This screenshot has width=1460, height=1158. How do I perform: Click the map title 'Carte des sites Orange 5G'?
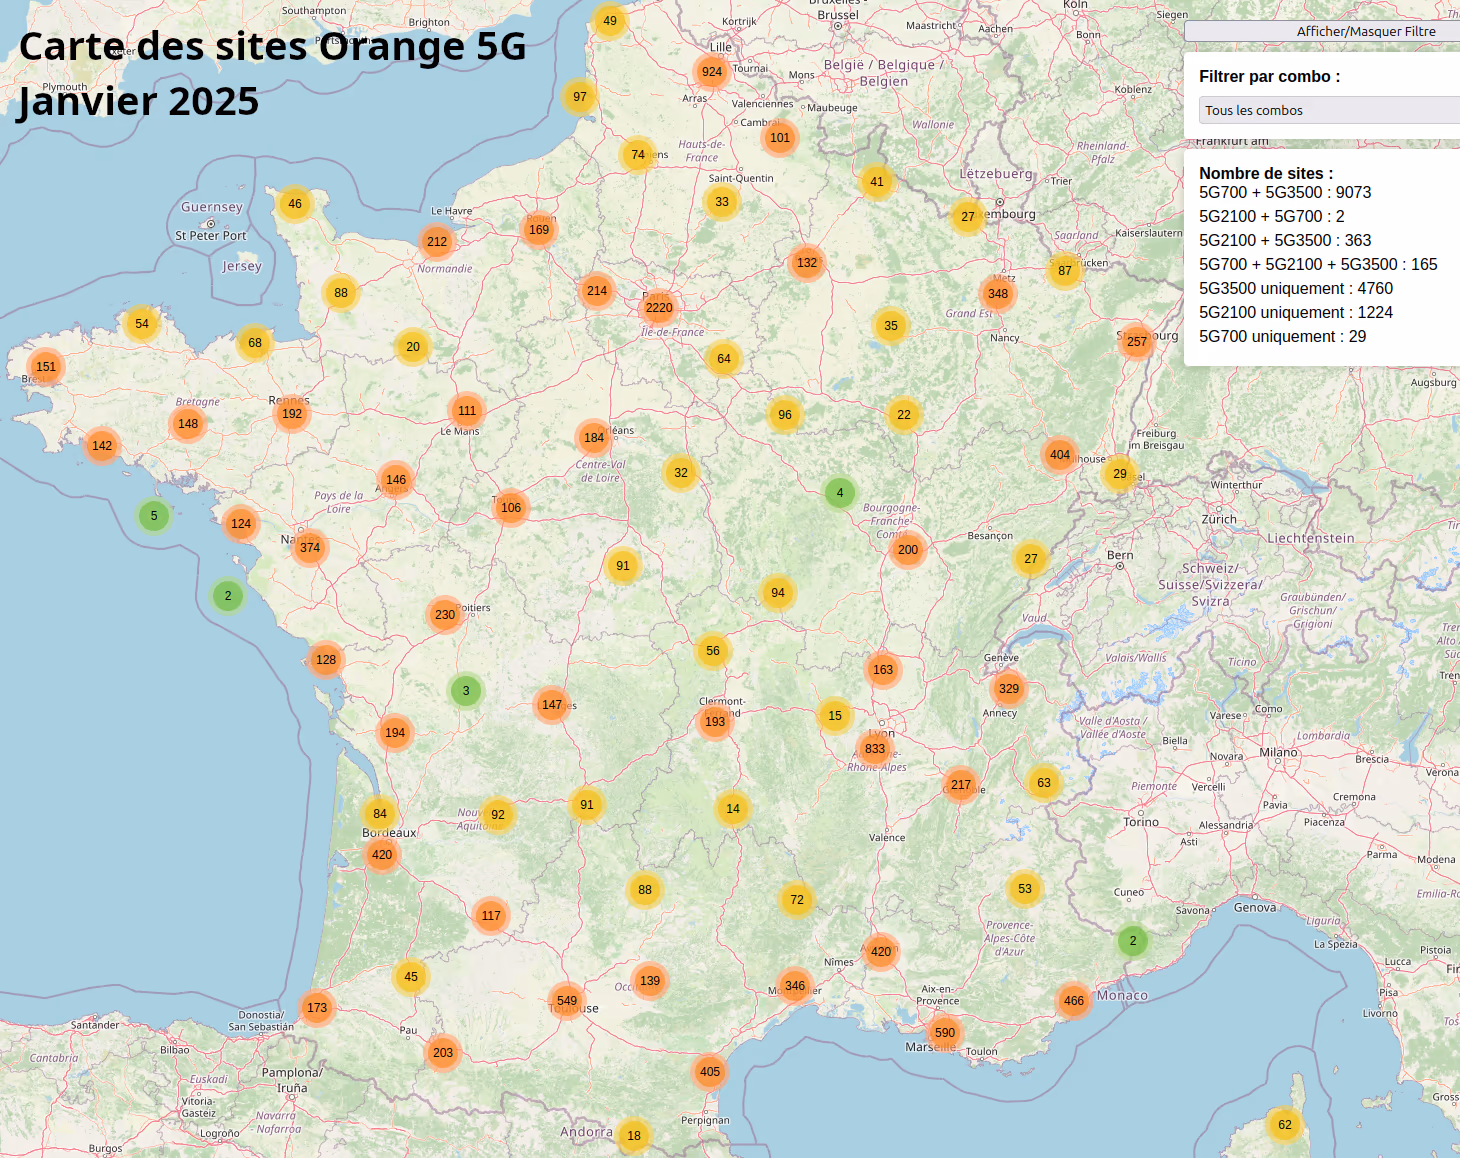[x=272, y=46]
